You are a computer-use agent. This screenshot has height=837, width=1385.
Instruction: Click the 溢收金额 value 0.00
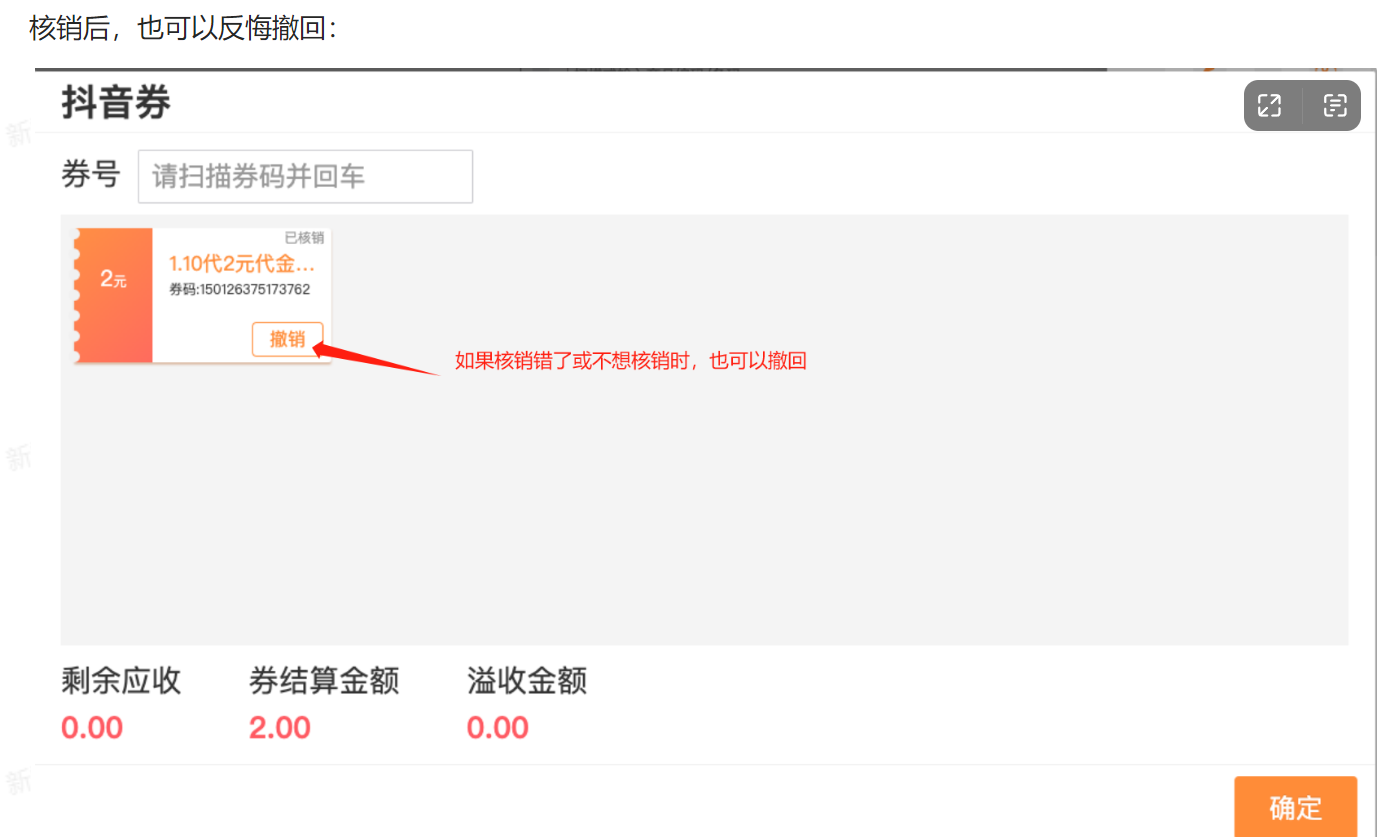coord(498,727)
